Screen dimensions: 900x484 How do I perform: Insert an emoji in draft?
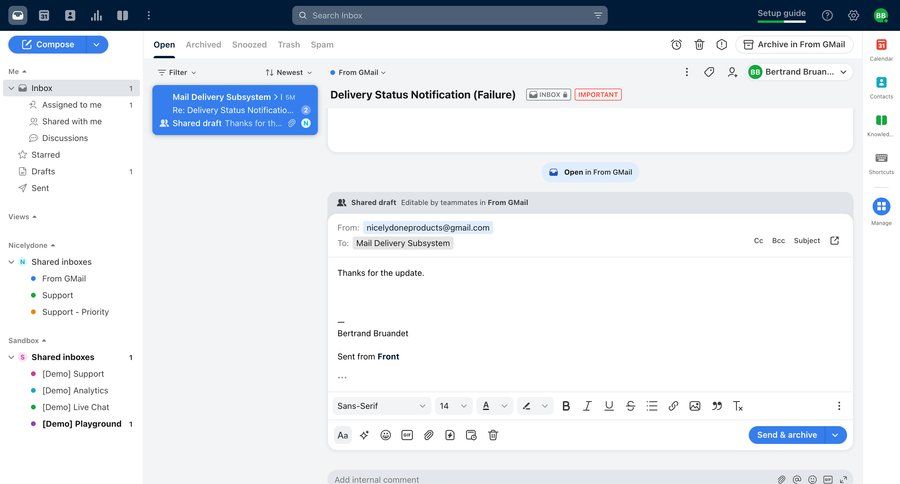point(386,435)
